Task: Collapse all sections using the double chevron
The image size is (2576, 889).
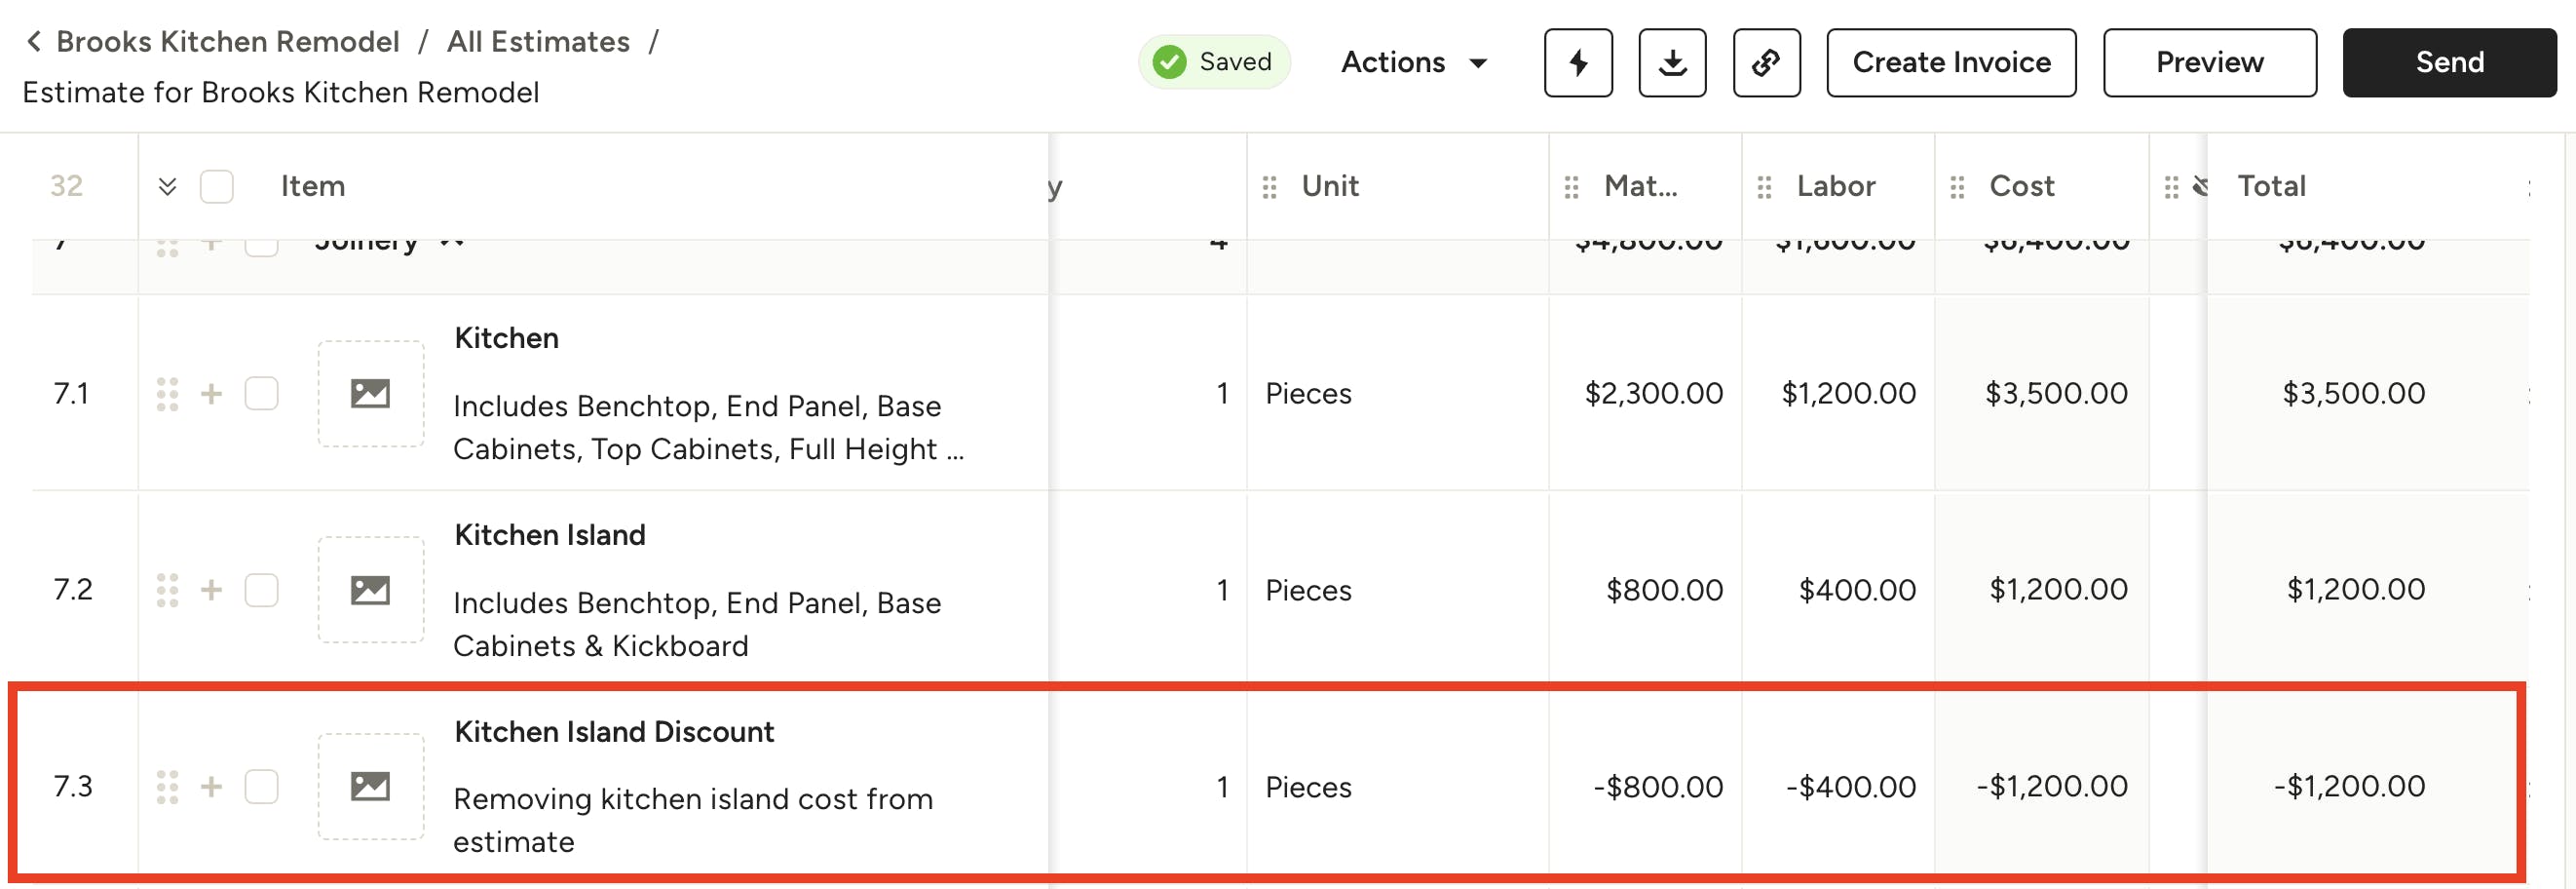Action: pos(168,186)
